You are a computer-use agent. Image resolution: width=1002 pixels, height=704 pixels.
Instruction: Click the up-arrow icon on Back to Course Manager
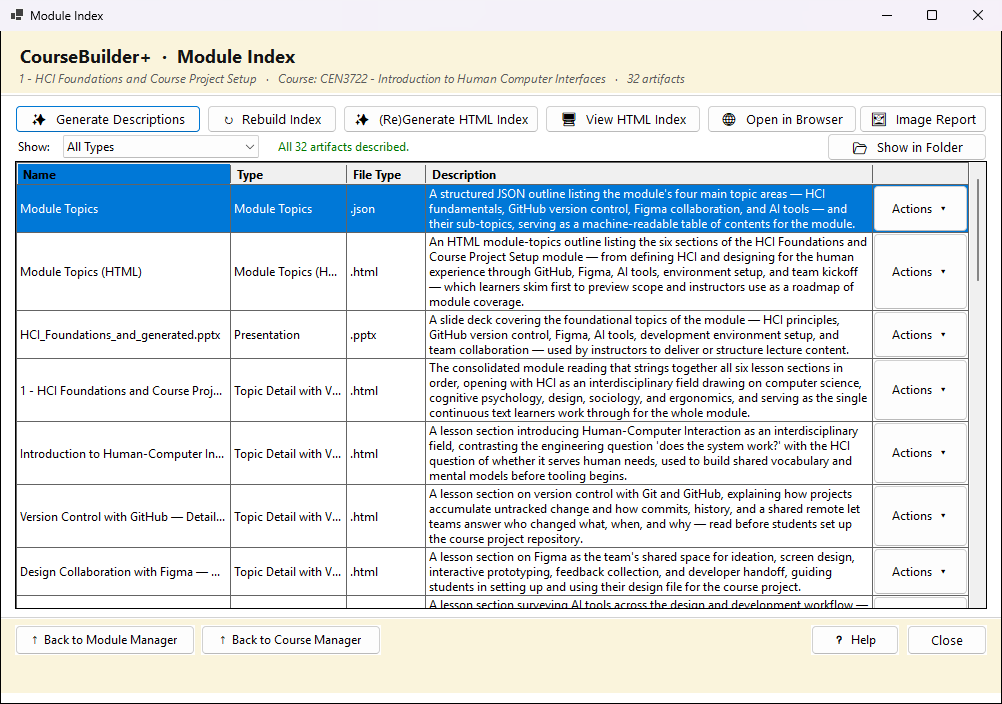[x=222, y=639]
